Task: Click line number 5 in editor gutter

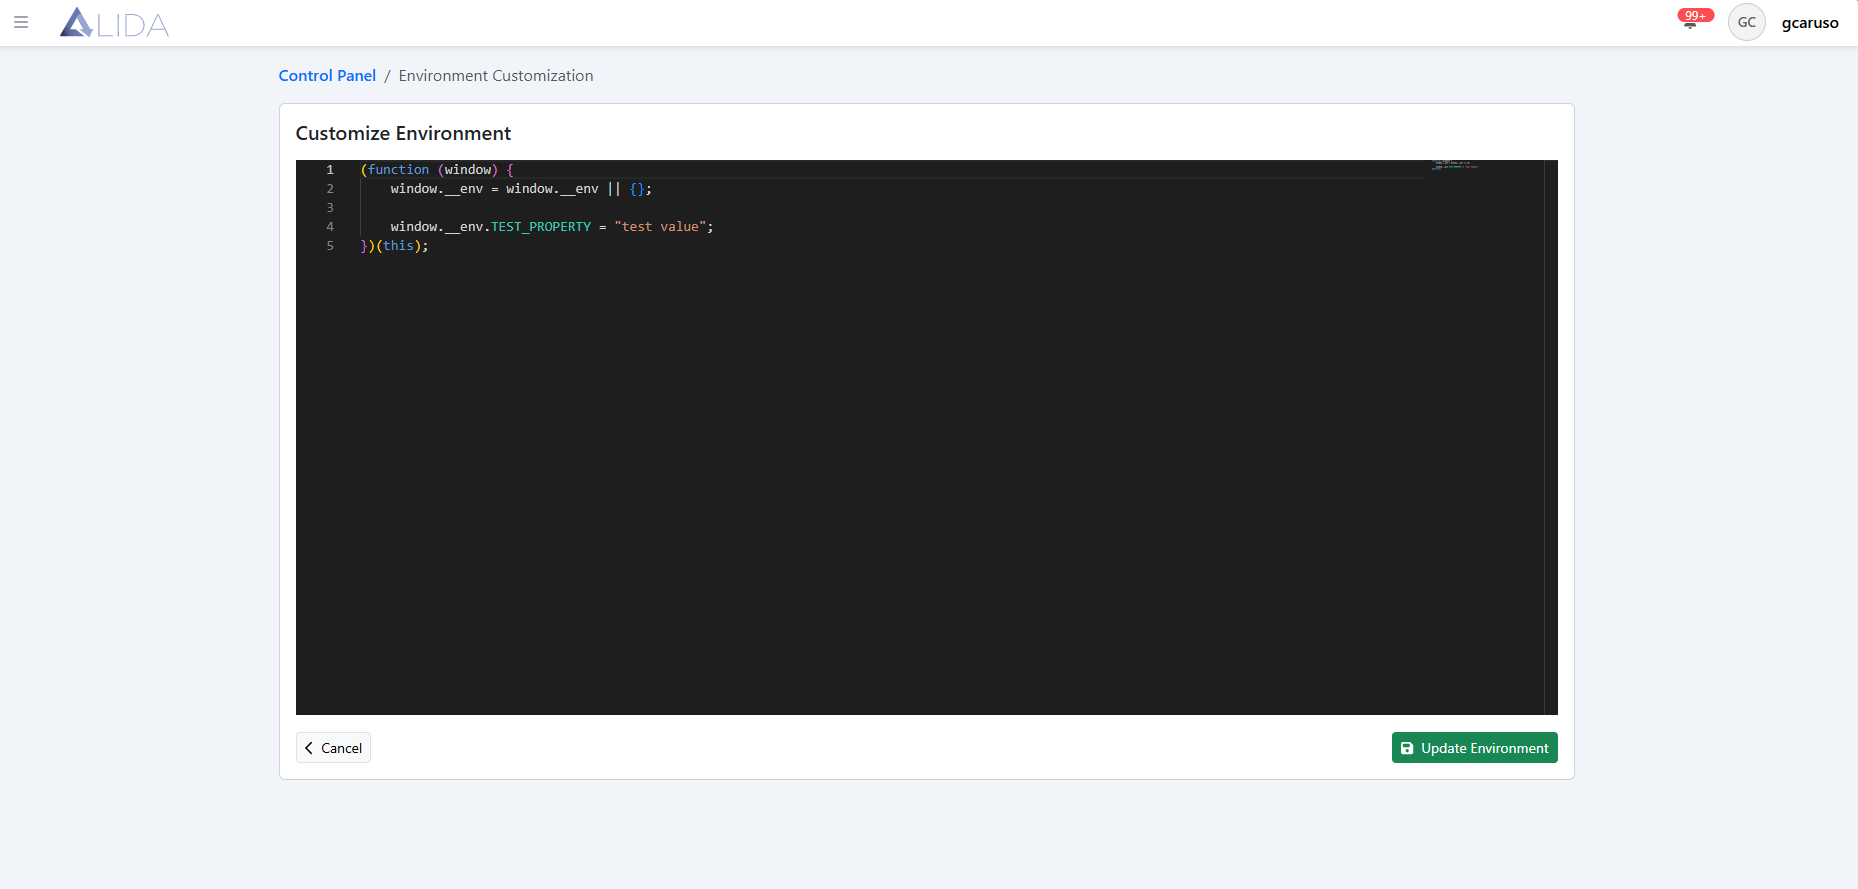Action: click(330, 246)
